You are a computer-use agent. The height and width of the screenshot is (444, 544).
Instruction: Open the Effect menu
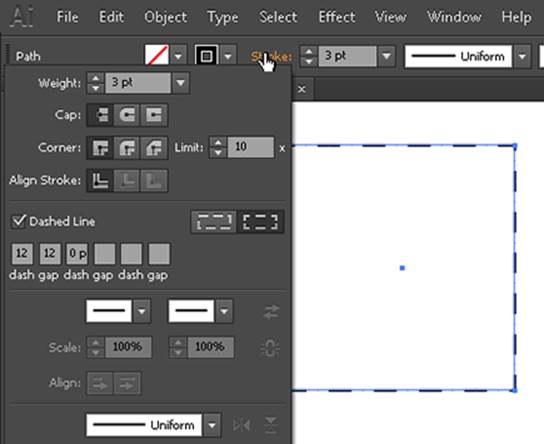[337, 17]
